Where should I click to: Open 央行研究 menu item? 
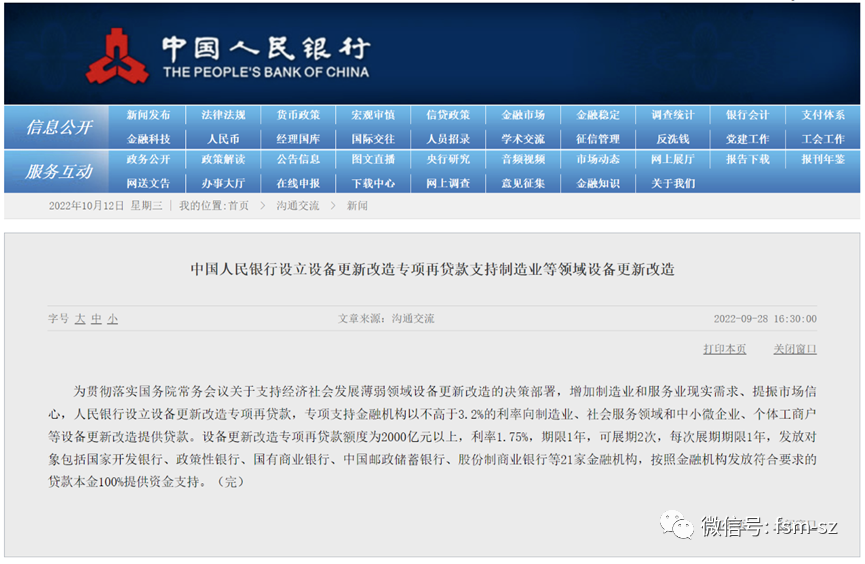pos(448,159)
